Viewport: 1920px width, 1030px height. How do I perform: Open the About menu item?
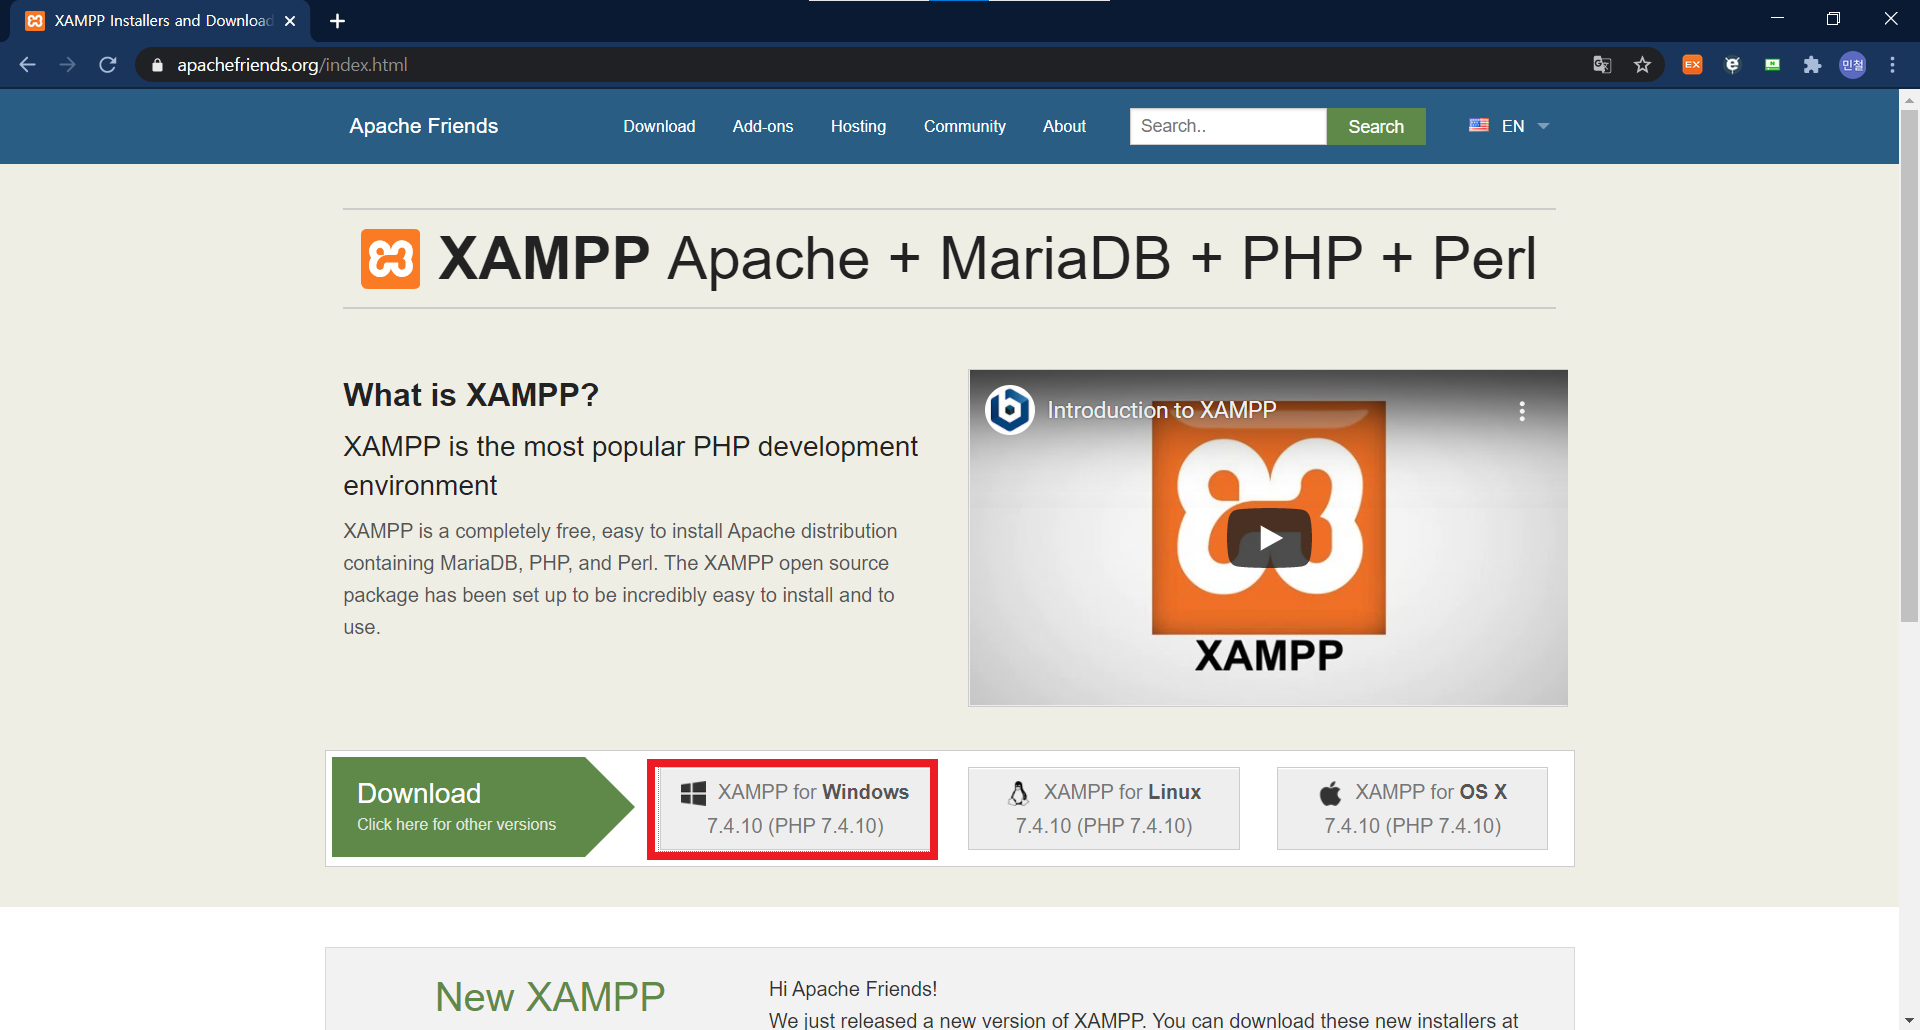tap(1064, 126)
